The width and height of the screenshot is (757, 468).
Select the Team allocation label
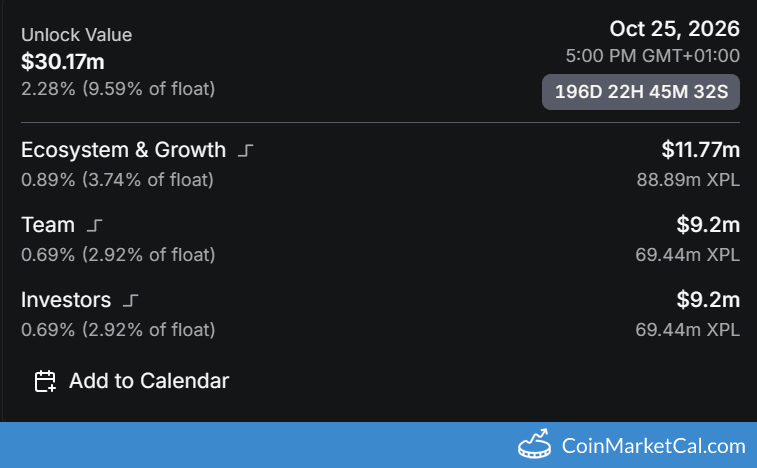pyautogui.click(x=48, y=225)
